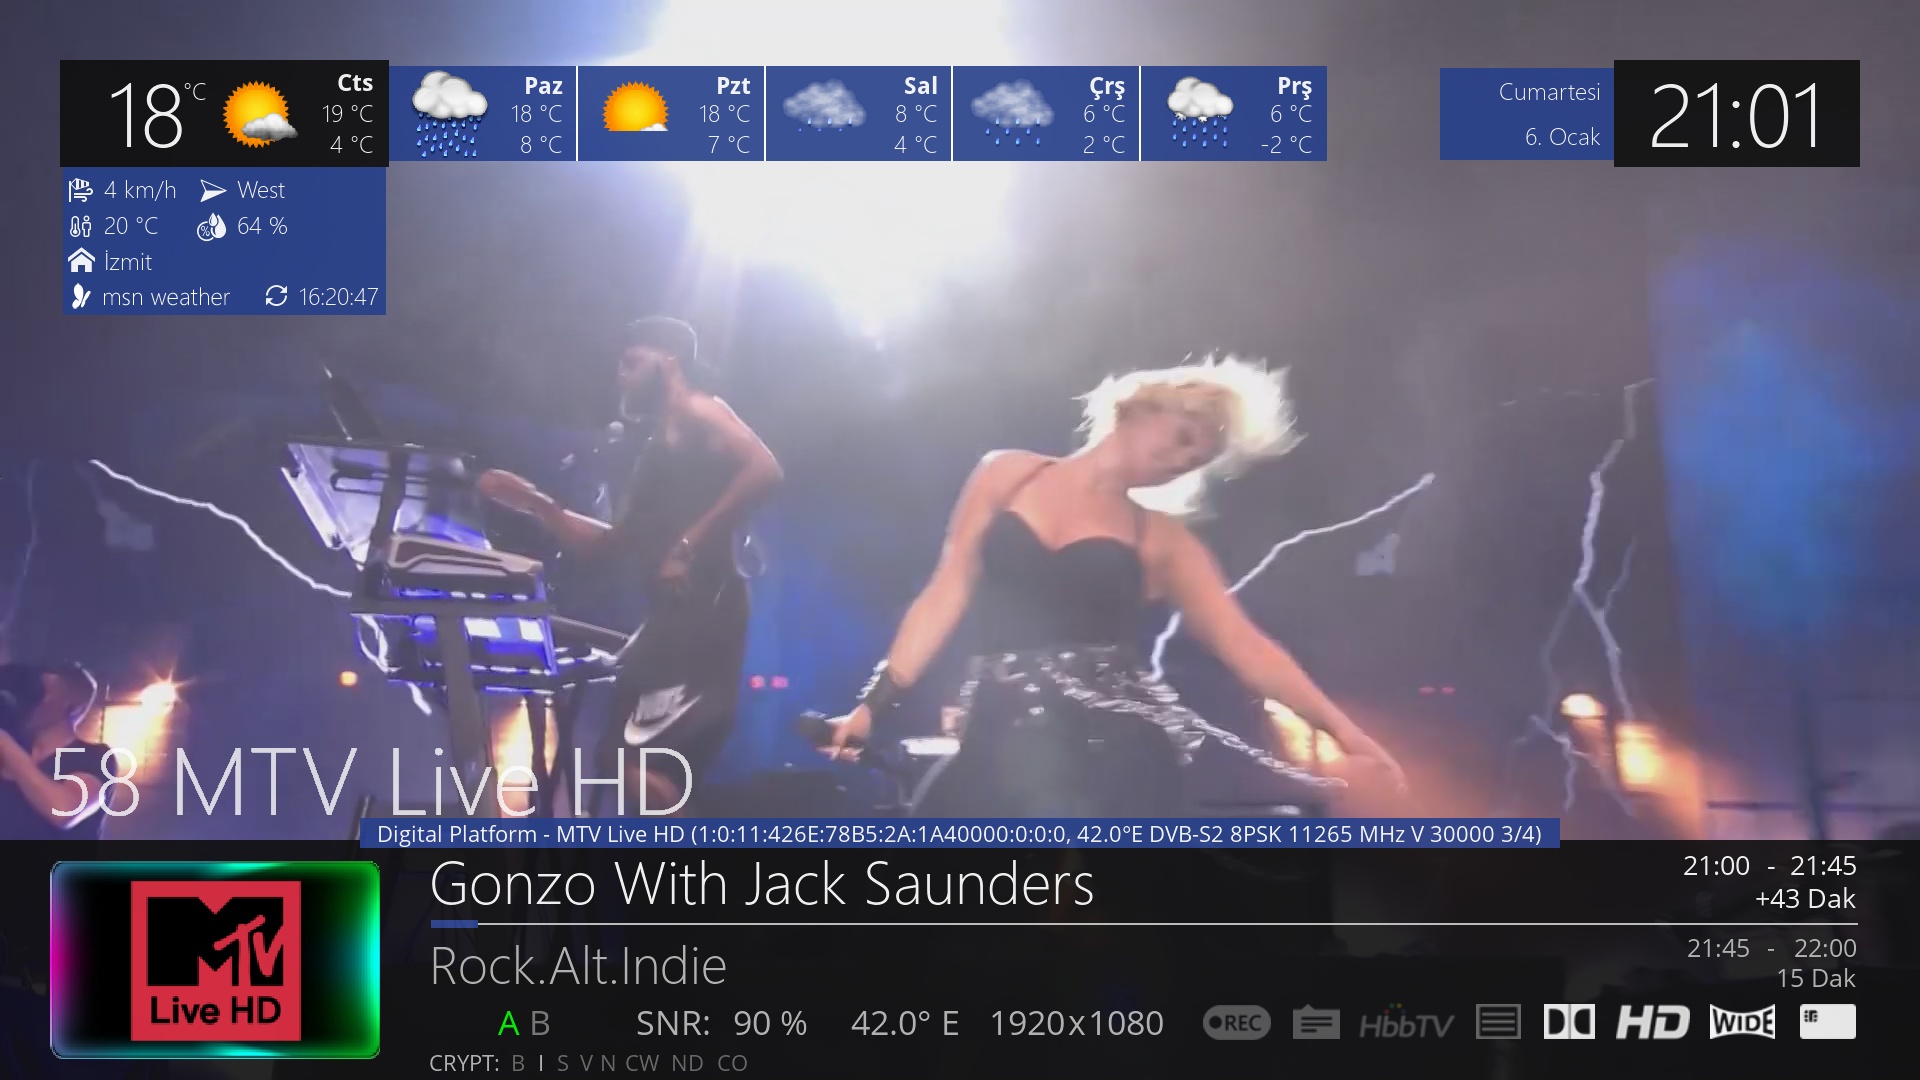This screenshot has height=1080, width=1920.
Task: Click the teletext lines icon
Action: pyautogui.click(x=1498, y=1022)
